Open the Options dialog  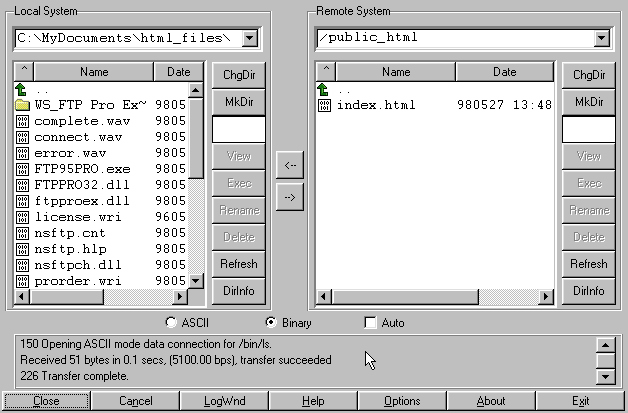click(x=402, y=401)
